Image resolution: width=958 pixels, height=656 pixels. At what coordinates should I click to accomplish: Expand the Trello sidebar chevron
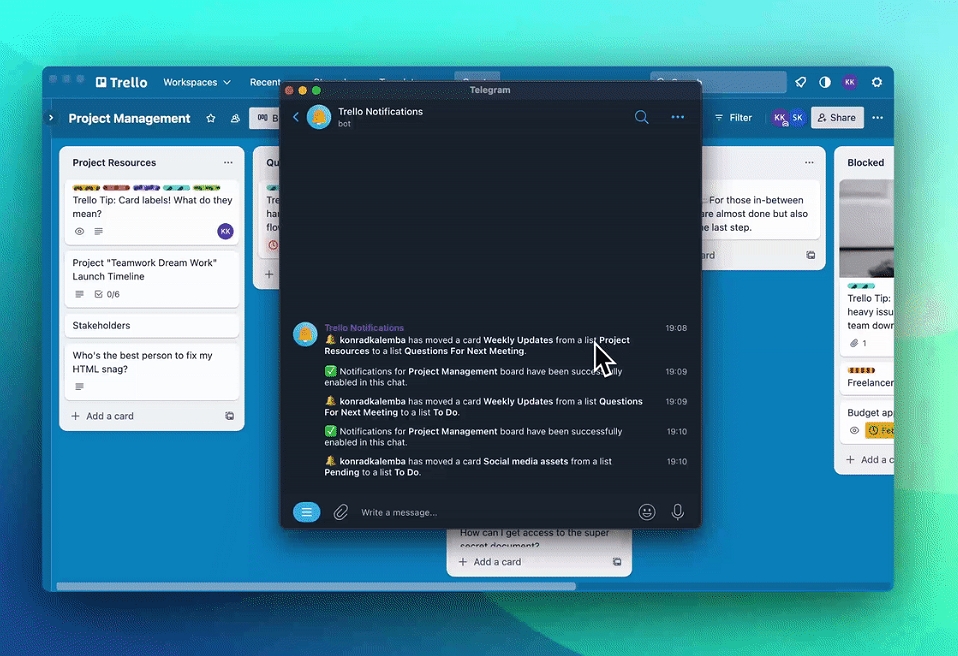click(51, 118)
